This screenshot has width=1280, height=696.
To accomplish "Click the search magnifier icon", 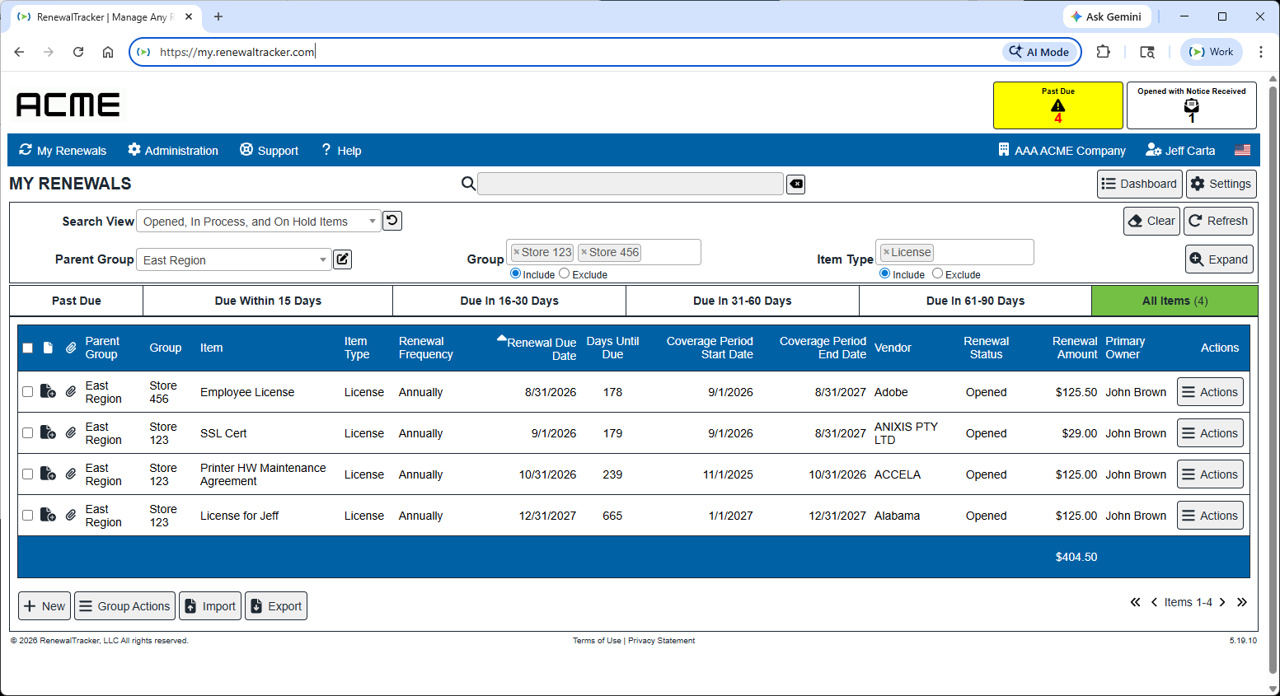I will click(468, 184).
